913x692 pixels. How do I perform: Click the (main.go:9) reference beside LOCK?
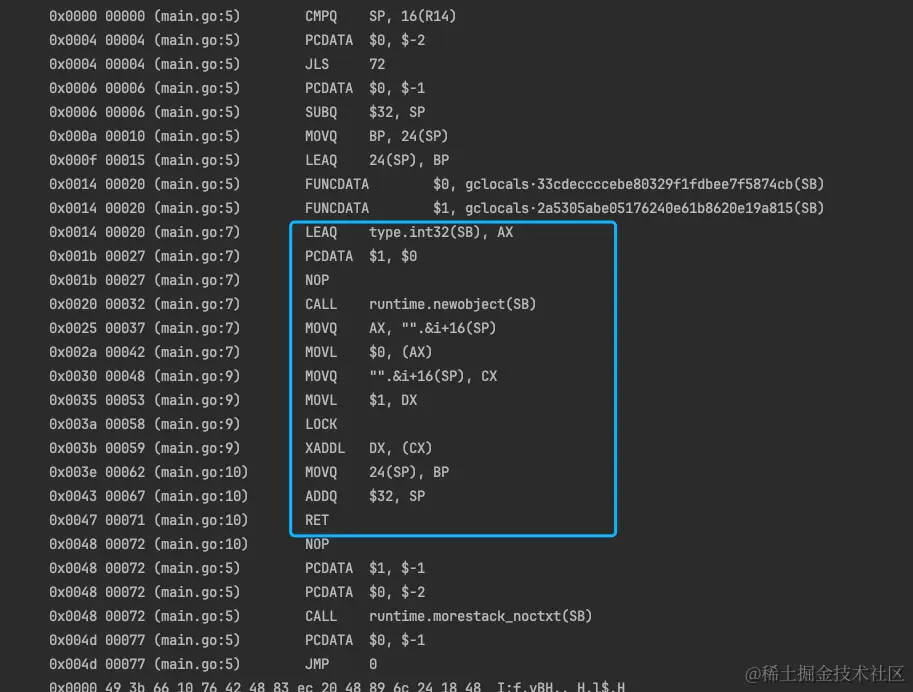tap(197, 424)
